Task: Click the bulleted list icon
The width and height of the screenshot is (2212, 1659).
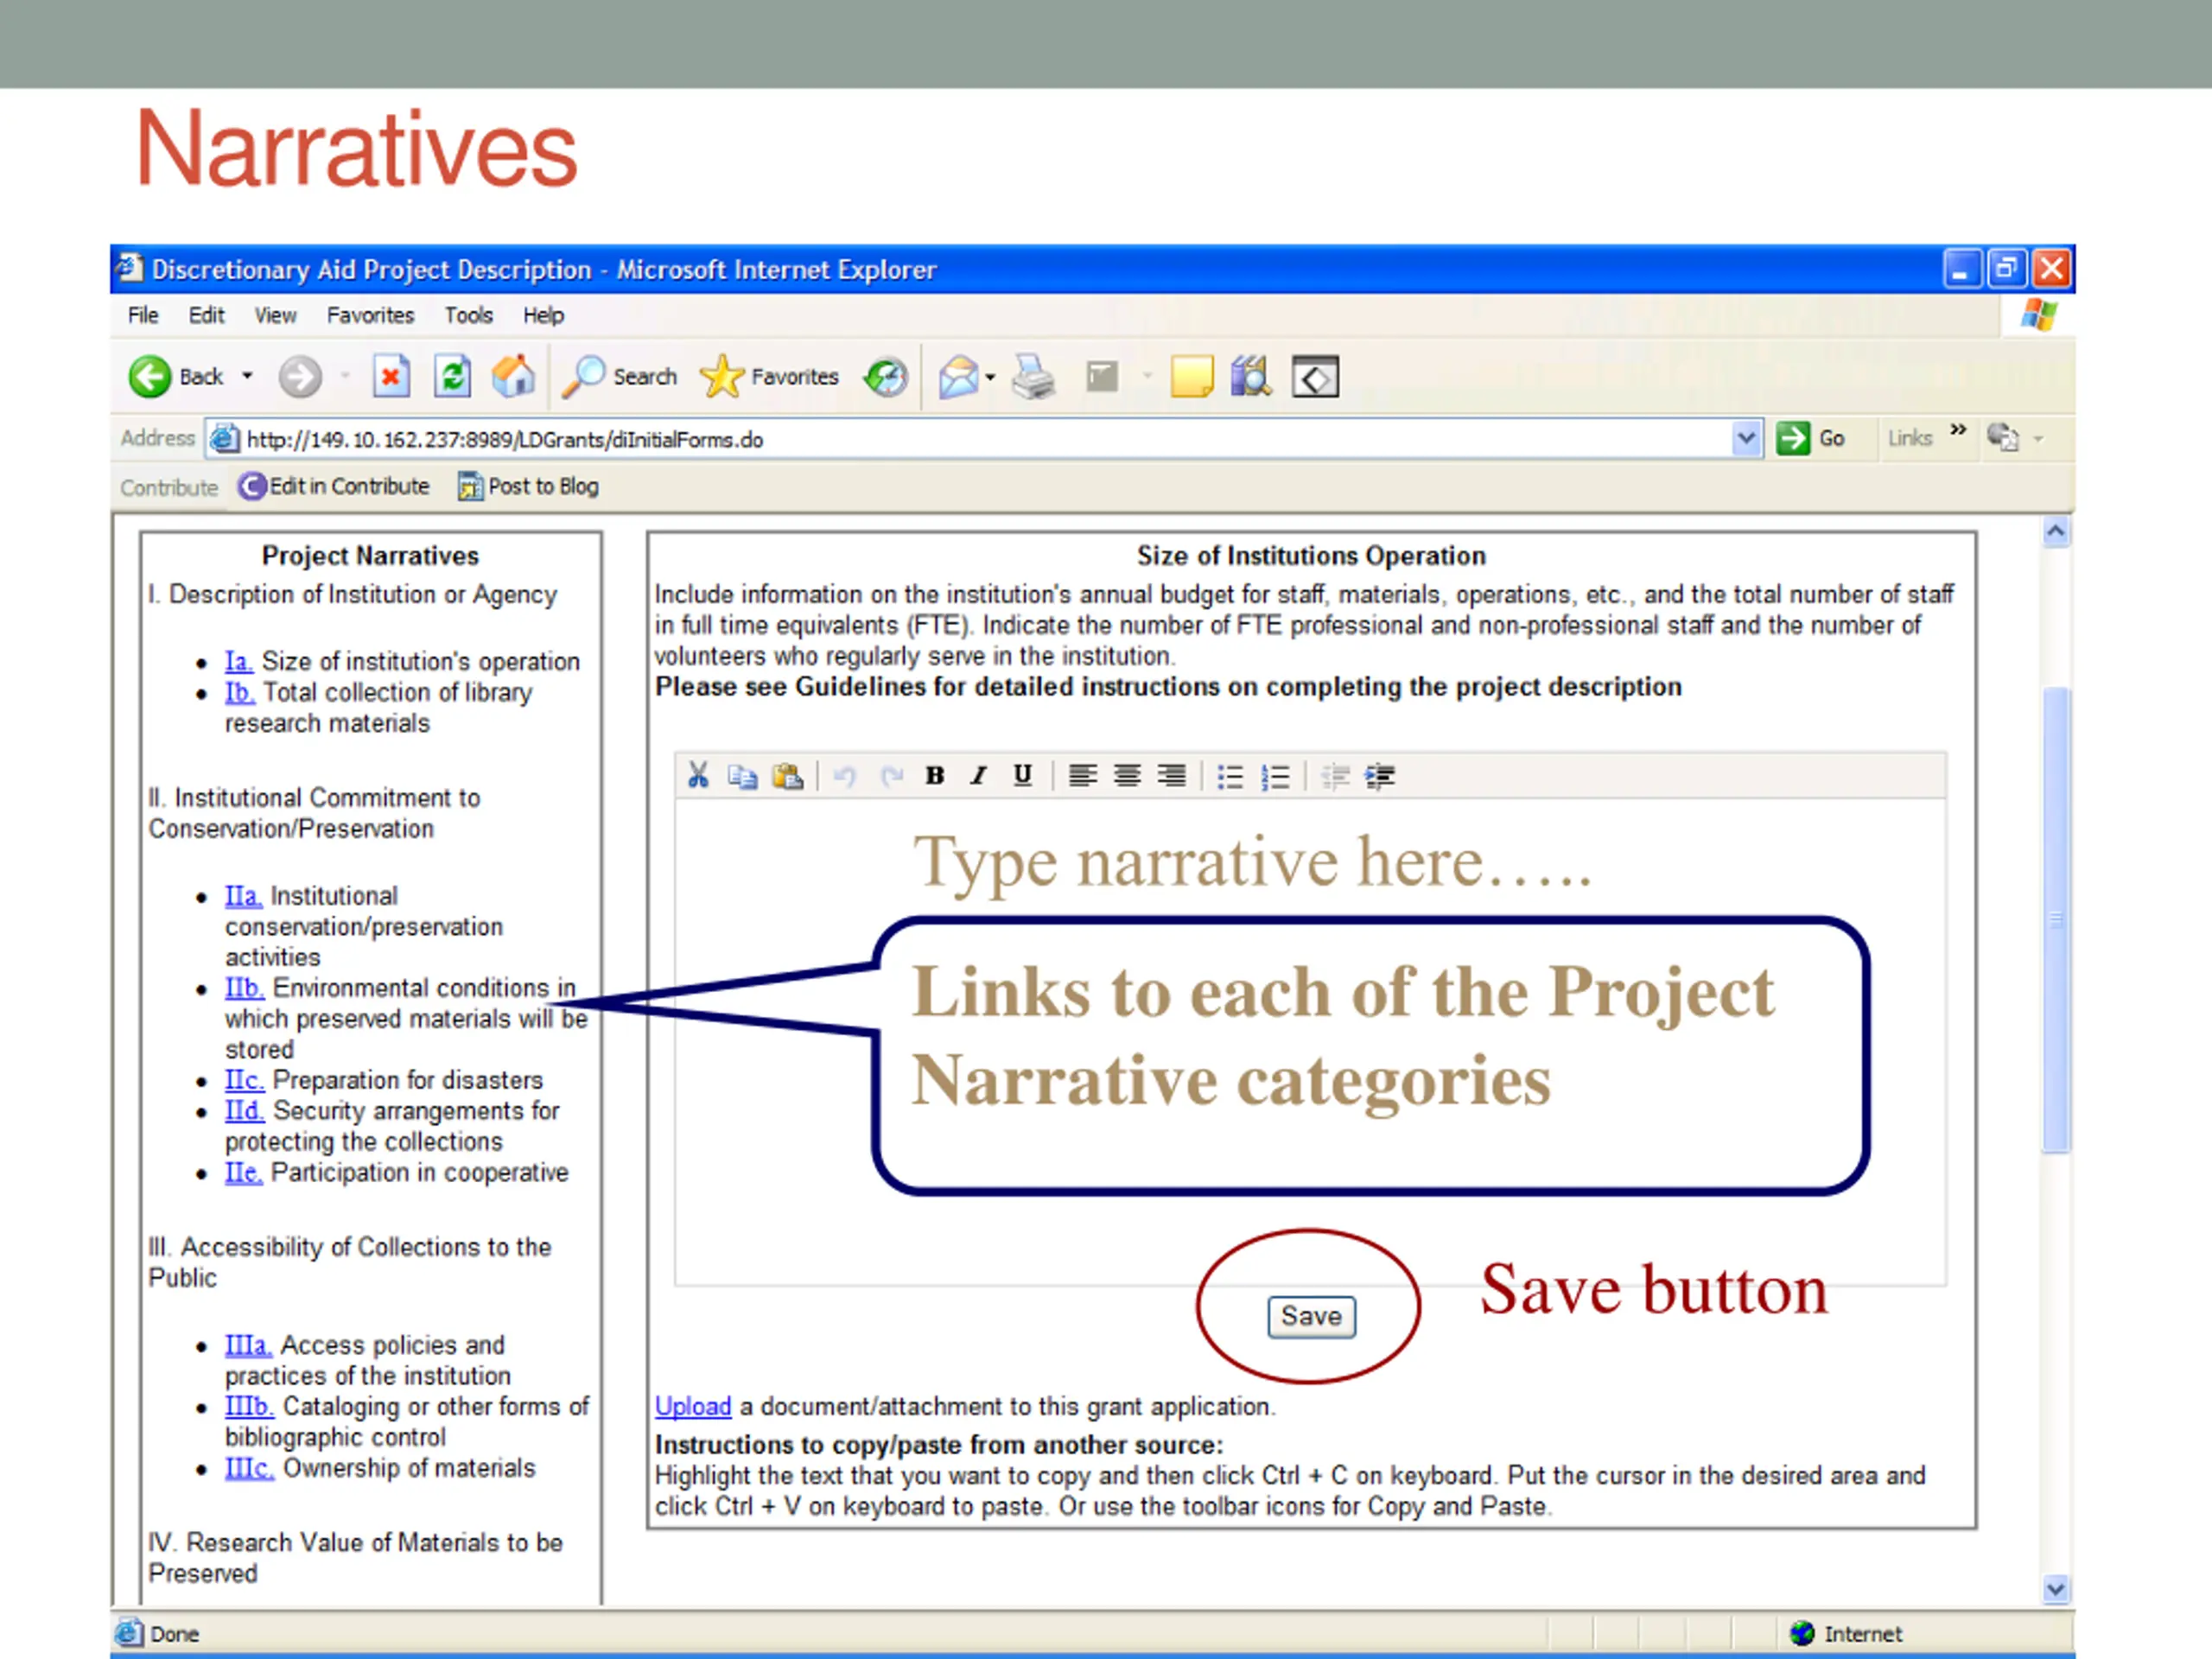Action: [x=1230, y=776]
